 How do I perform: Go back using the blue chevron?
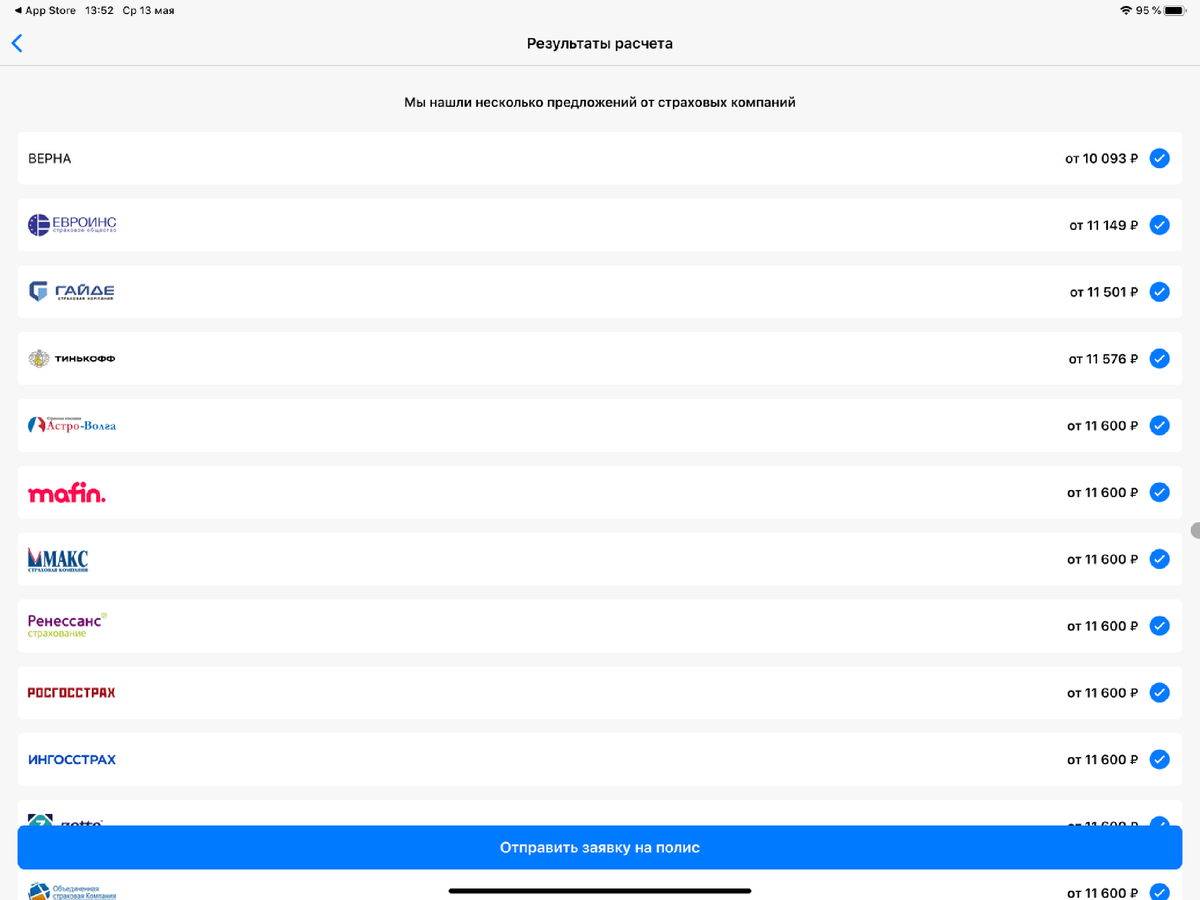pyautogui.click(x=17, y=43)
